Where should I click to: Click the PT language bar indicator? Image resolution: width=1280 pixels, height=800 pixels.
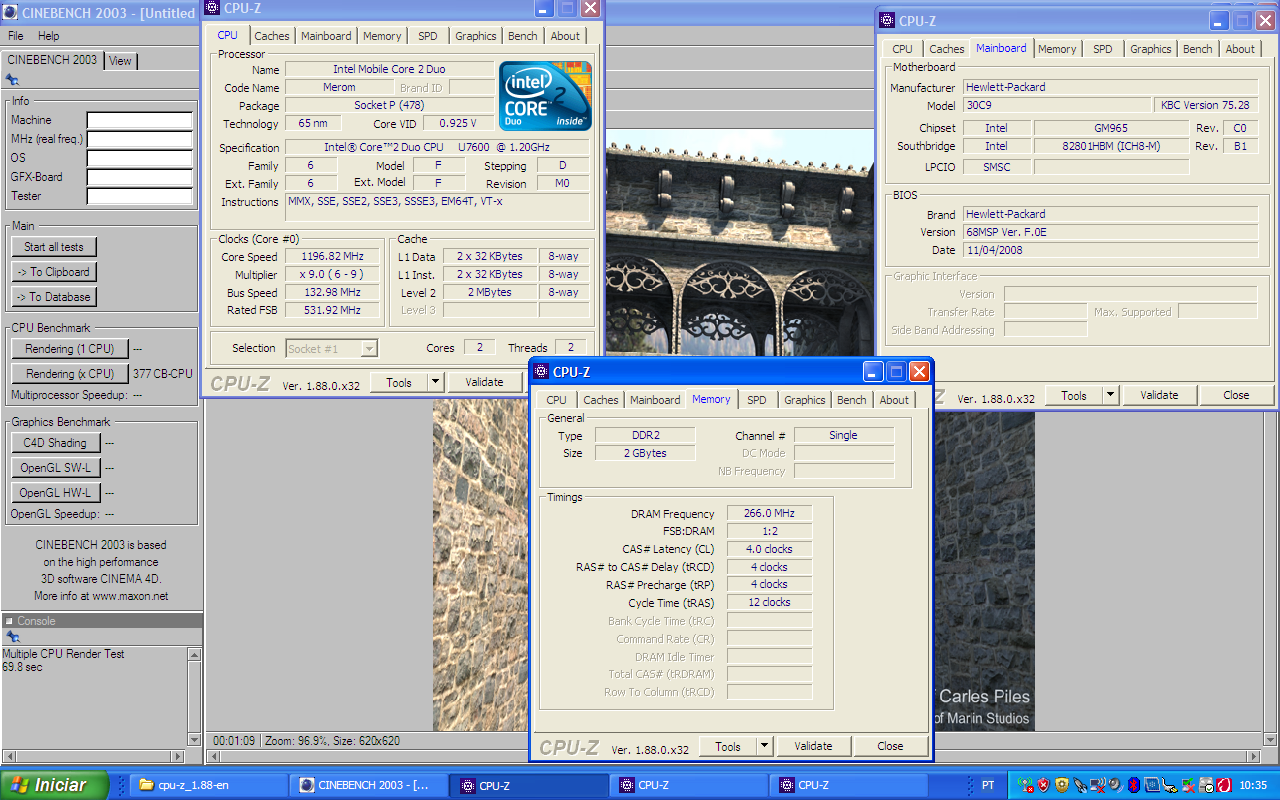[x=988, y=785]
